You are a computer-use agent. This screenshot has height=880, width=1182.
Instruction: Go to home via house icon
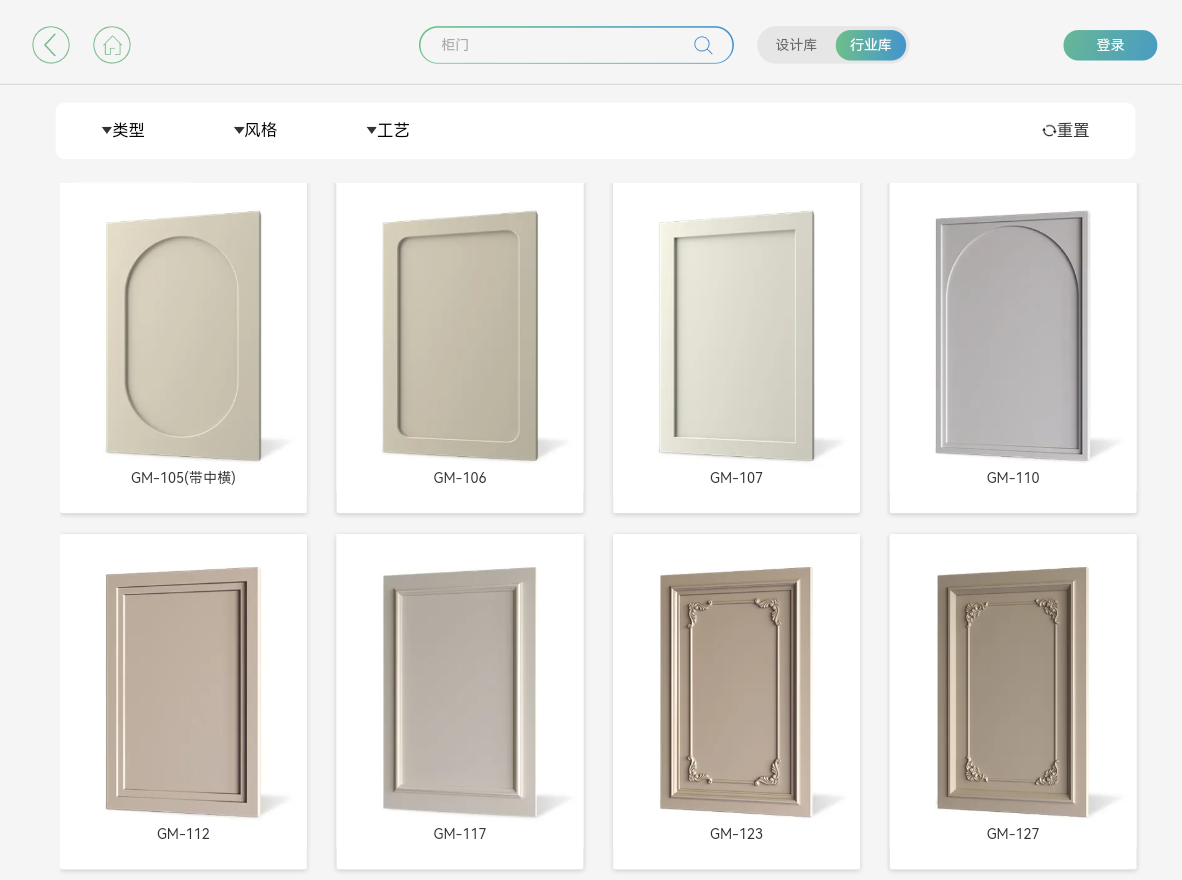[112, 45]
